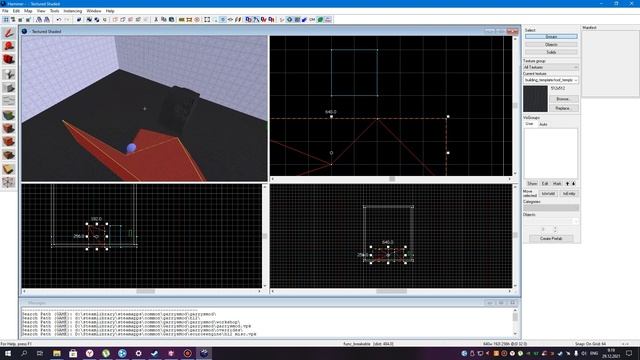Click the toEntity move selected button
Screen dimensions: 640x360
coord(569,194)
